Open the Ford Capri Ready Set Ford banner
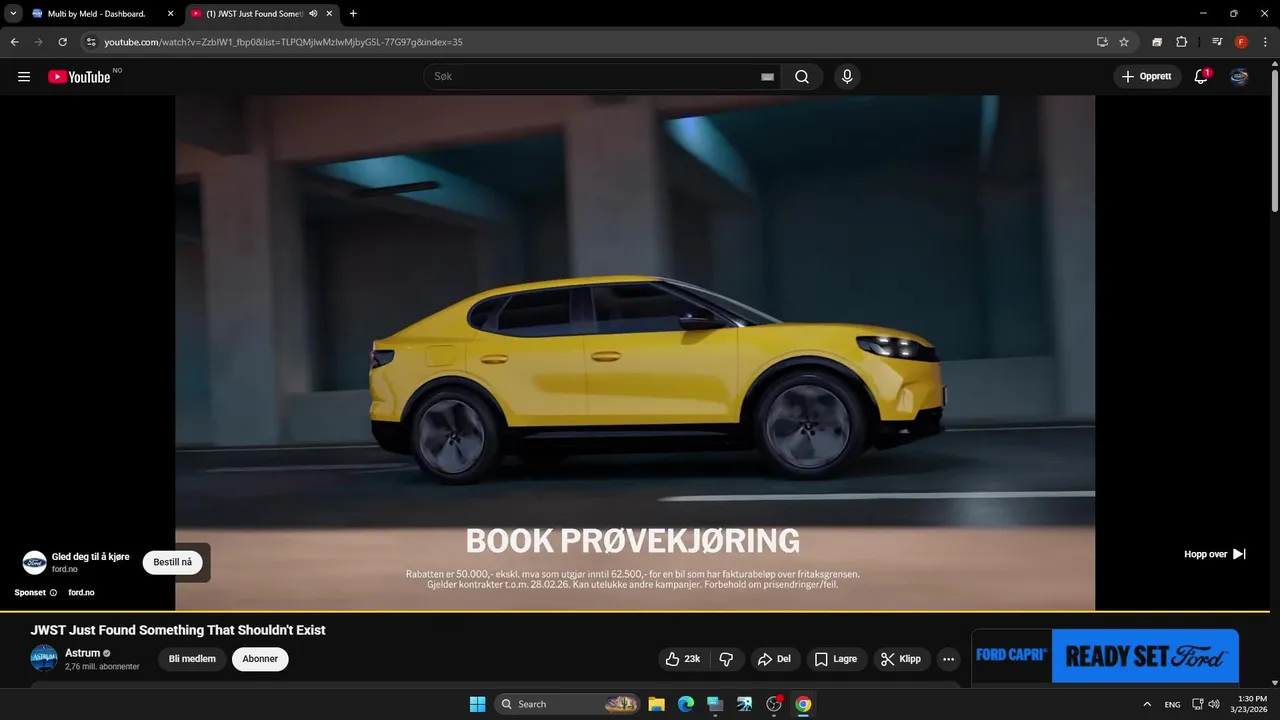Viewport: 1280px width, 720px height. [1105, 656]
